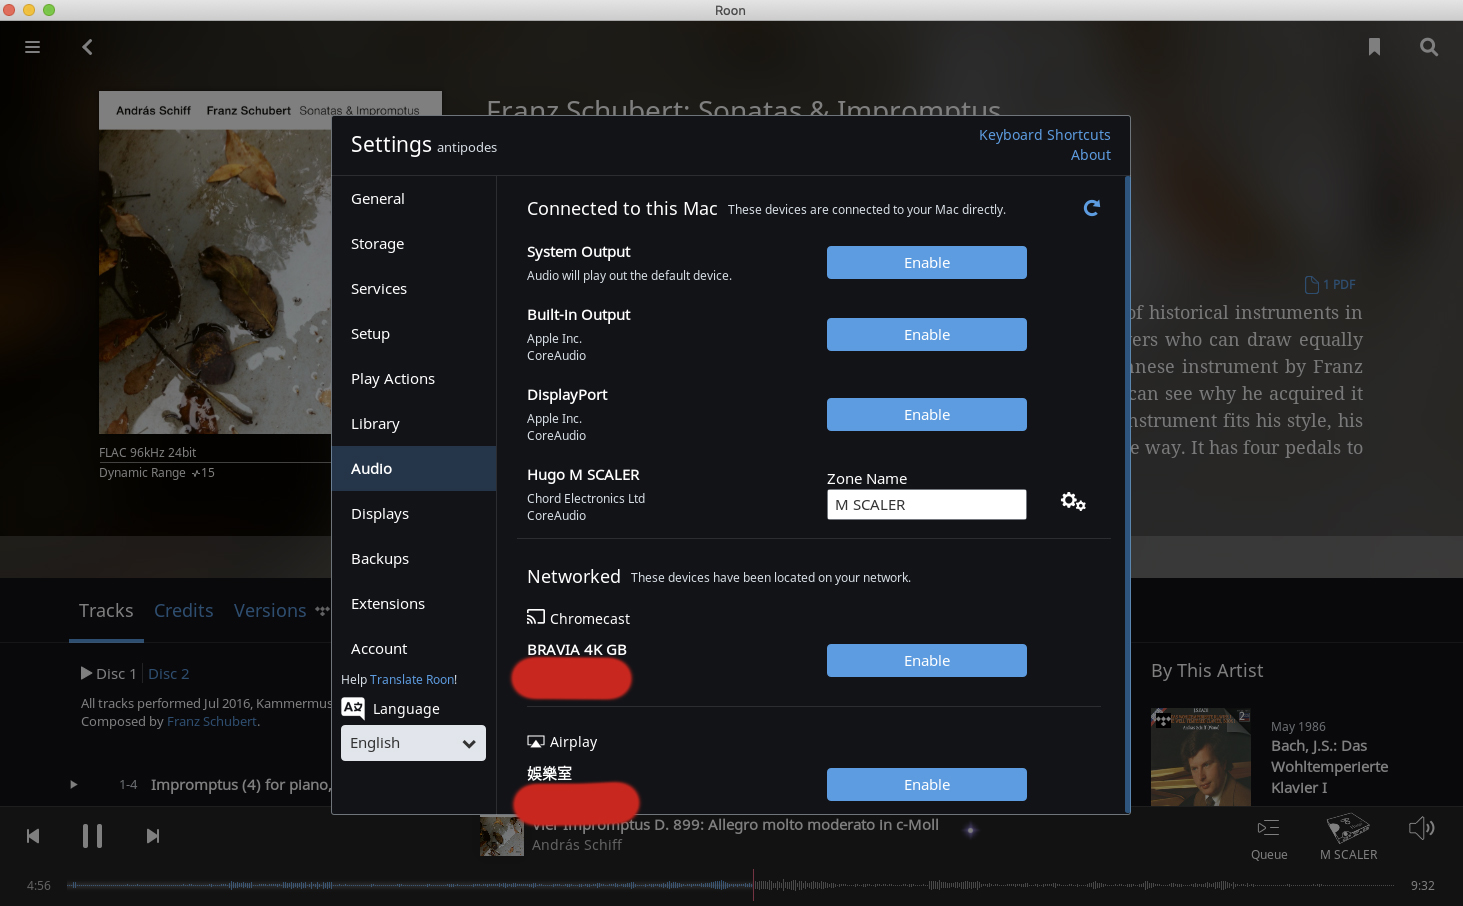Open Displays settings
Screen dimensions: 1463x906
[414, 513]
